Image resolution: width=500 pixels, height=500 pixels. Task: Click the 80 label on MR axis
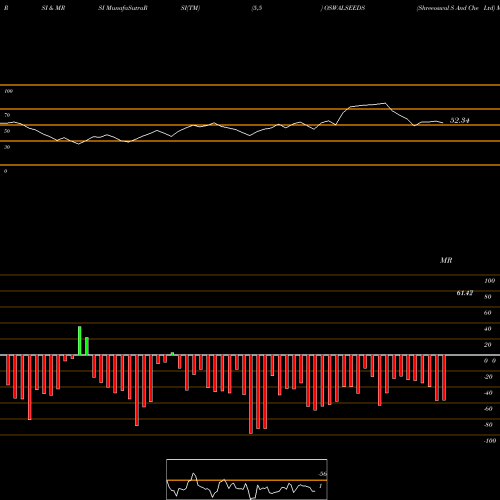(488, 297)
